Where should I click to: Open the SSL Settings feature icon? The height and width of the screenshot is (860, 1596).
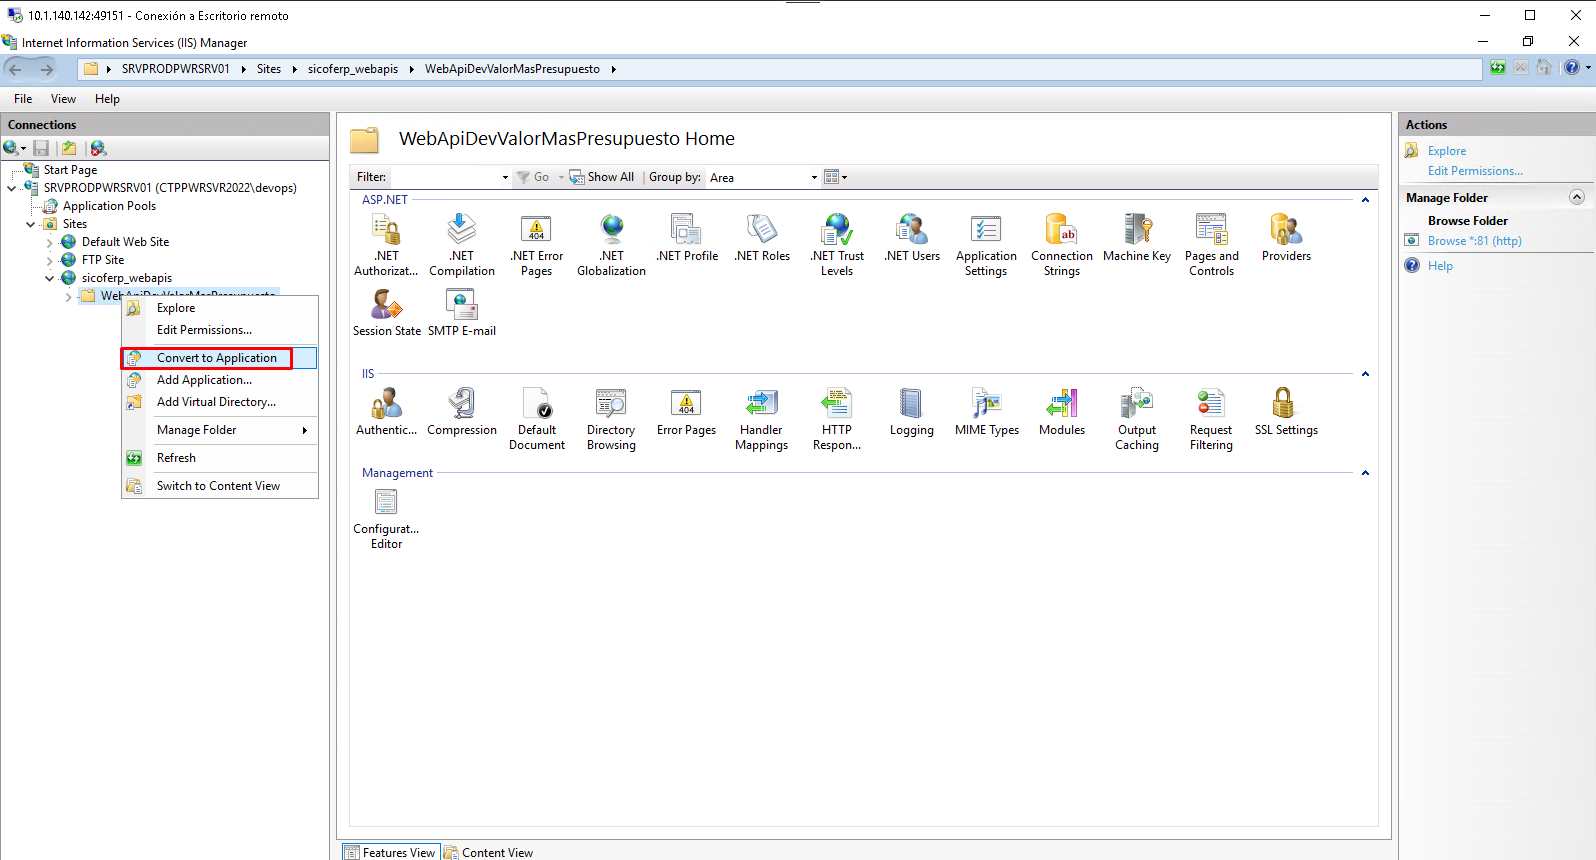(1285, 412)
